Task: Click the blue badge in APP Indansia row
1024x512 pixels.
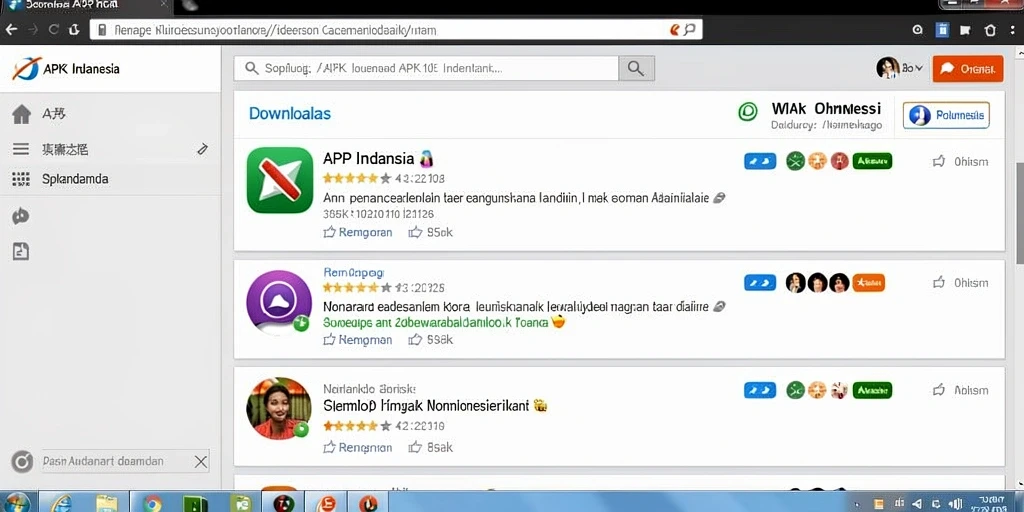Action: [760, 161]
